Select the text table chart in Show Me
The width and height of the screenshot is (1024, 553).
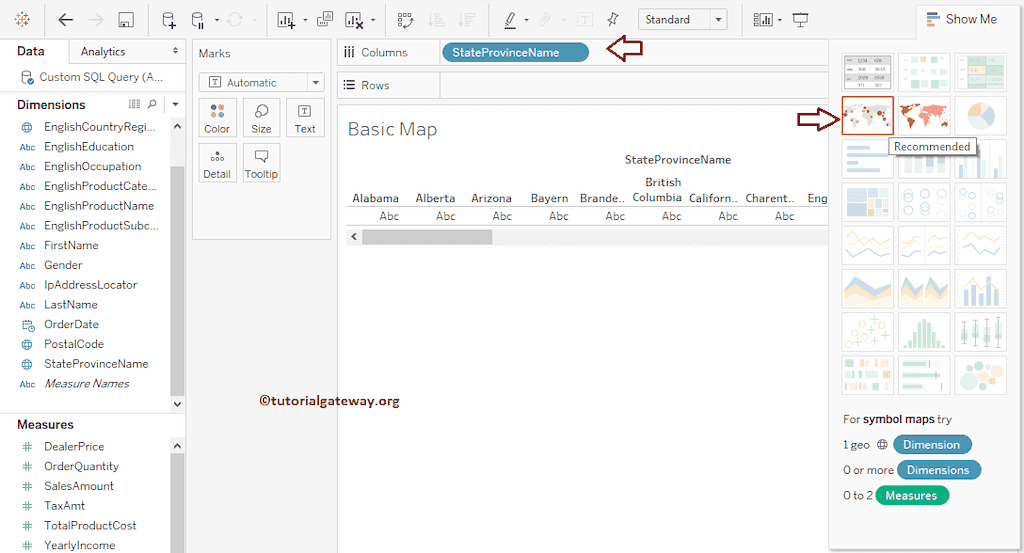[x=867, y=72]
